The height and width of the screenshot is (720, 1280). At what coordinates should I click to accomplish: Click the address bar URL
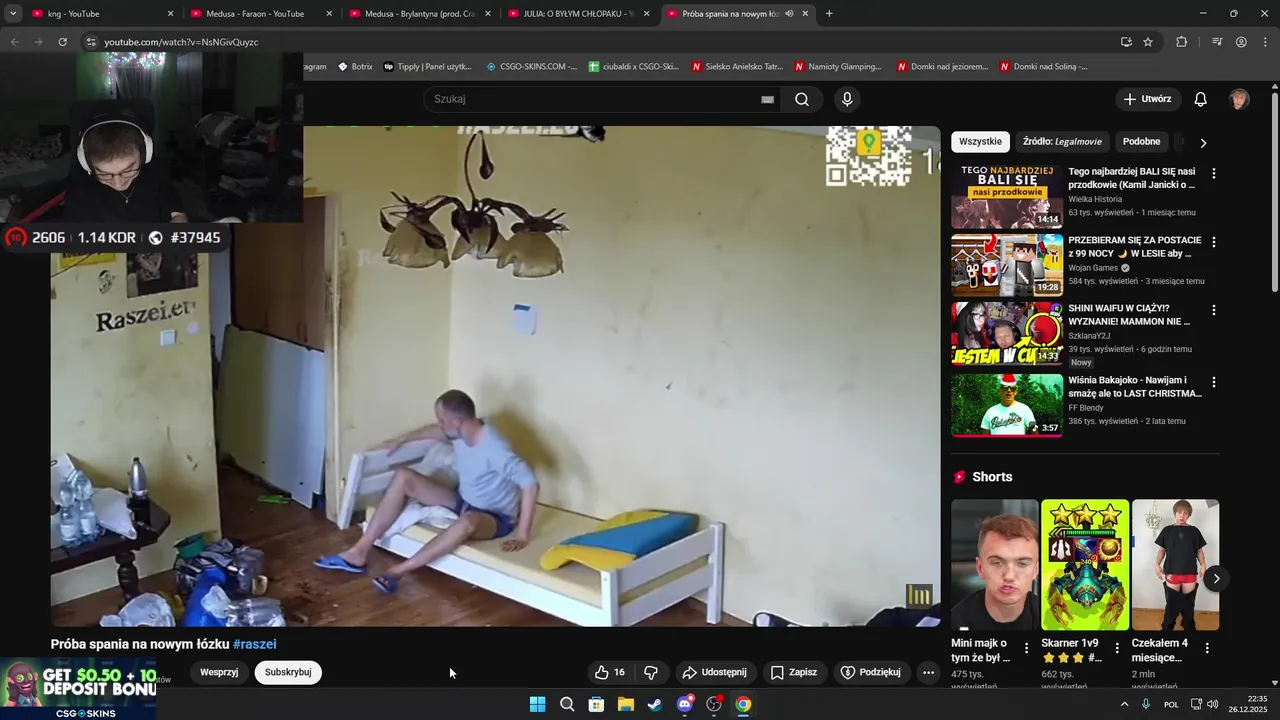click(181, 42)
